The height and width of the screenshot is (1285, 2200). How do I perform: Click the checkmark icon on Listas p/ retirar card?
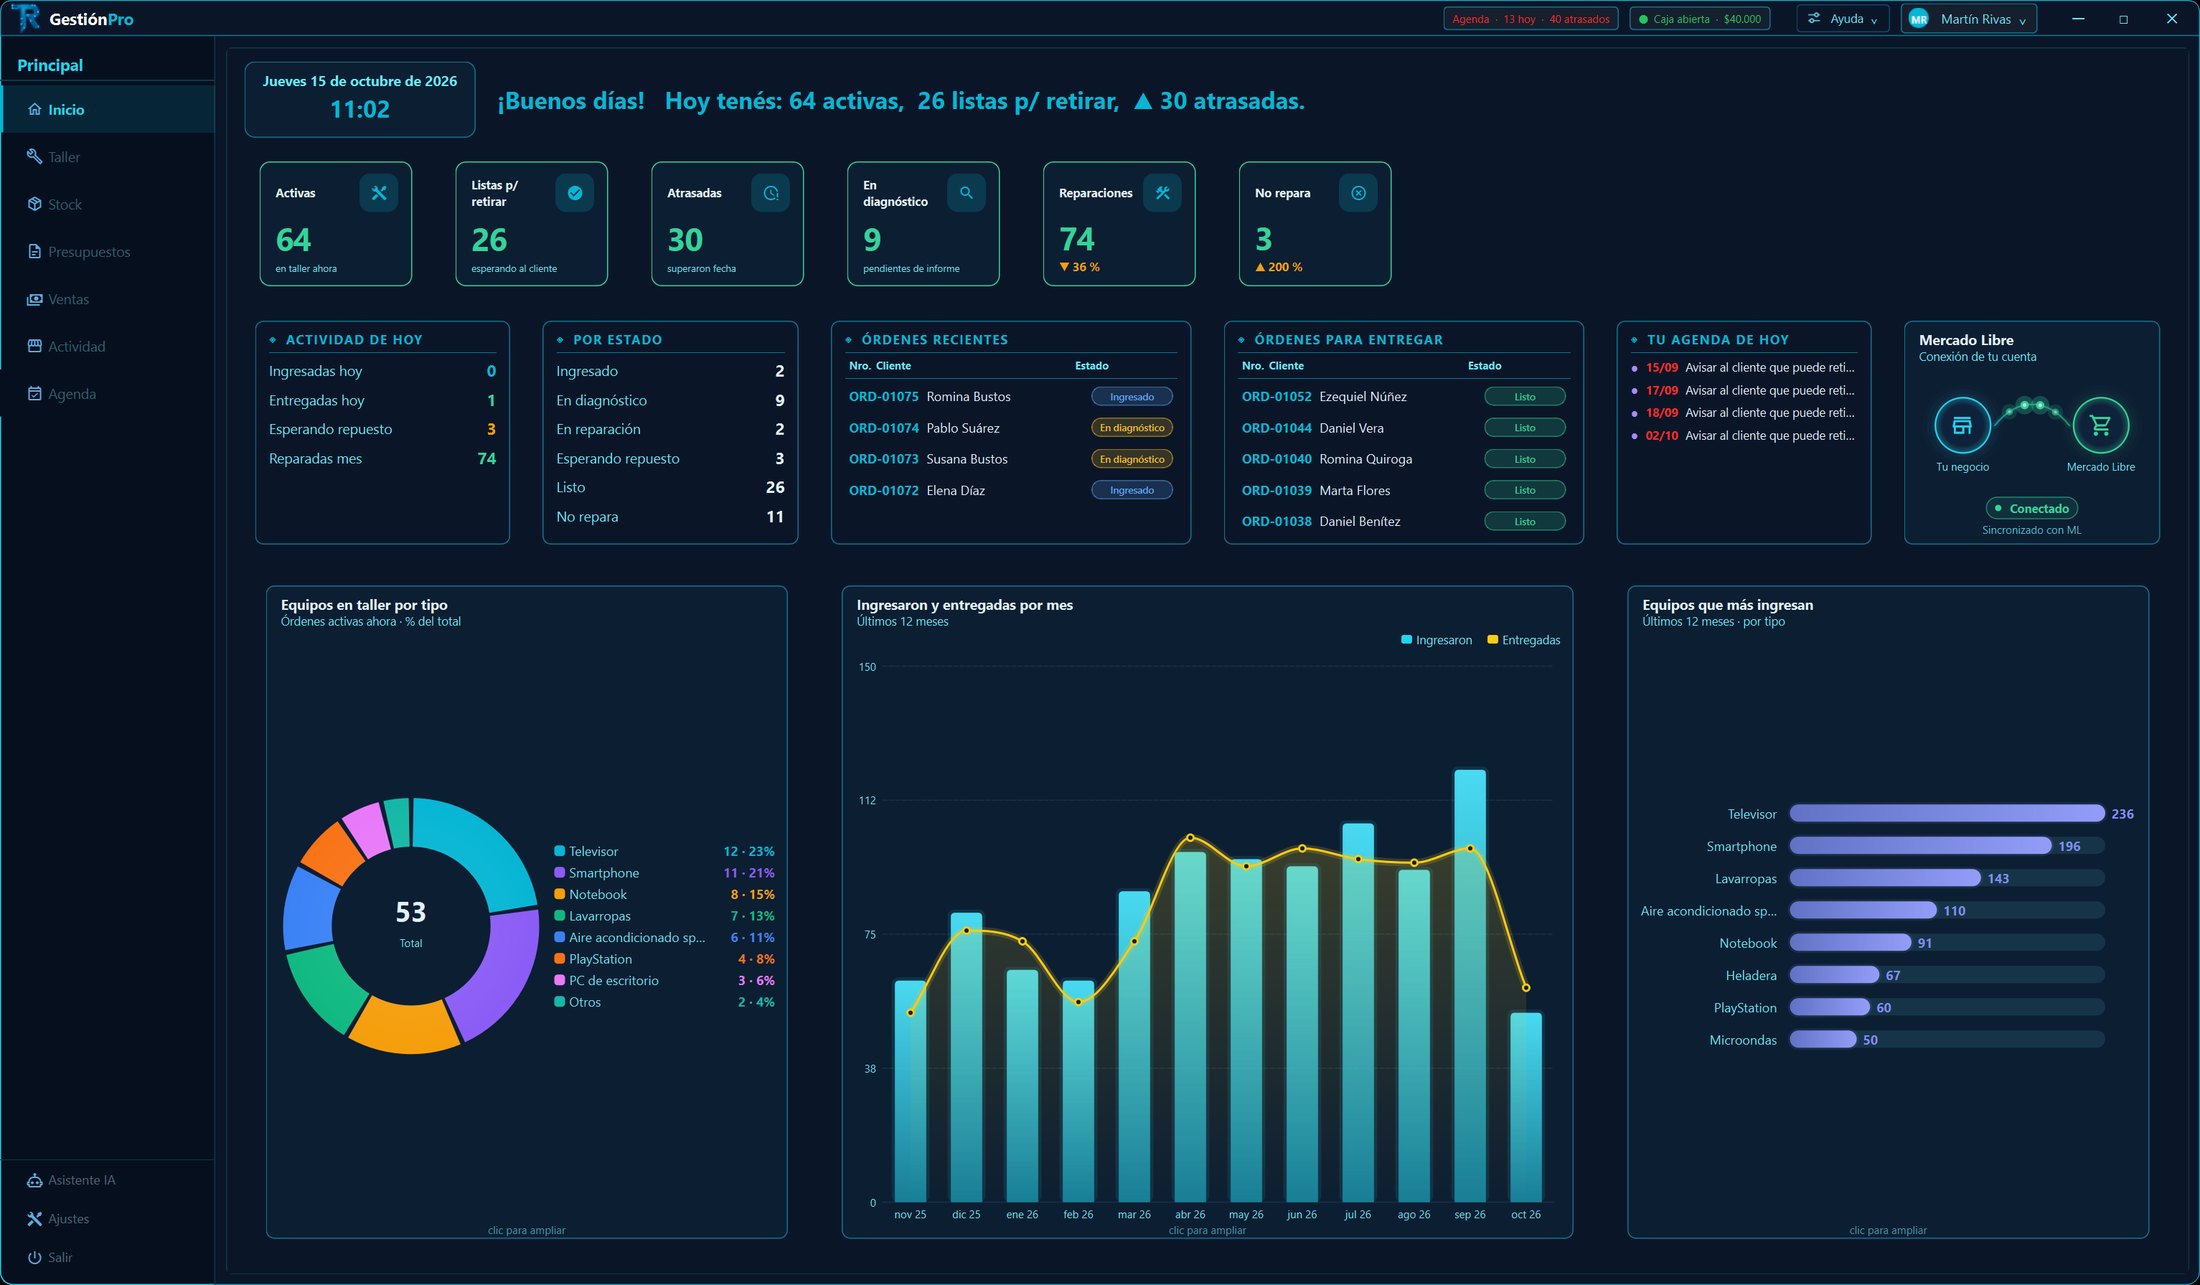click(x=575, y=193)
